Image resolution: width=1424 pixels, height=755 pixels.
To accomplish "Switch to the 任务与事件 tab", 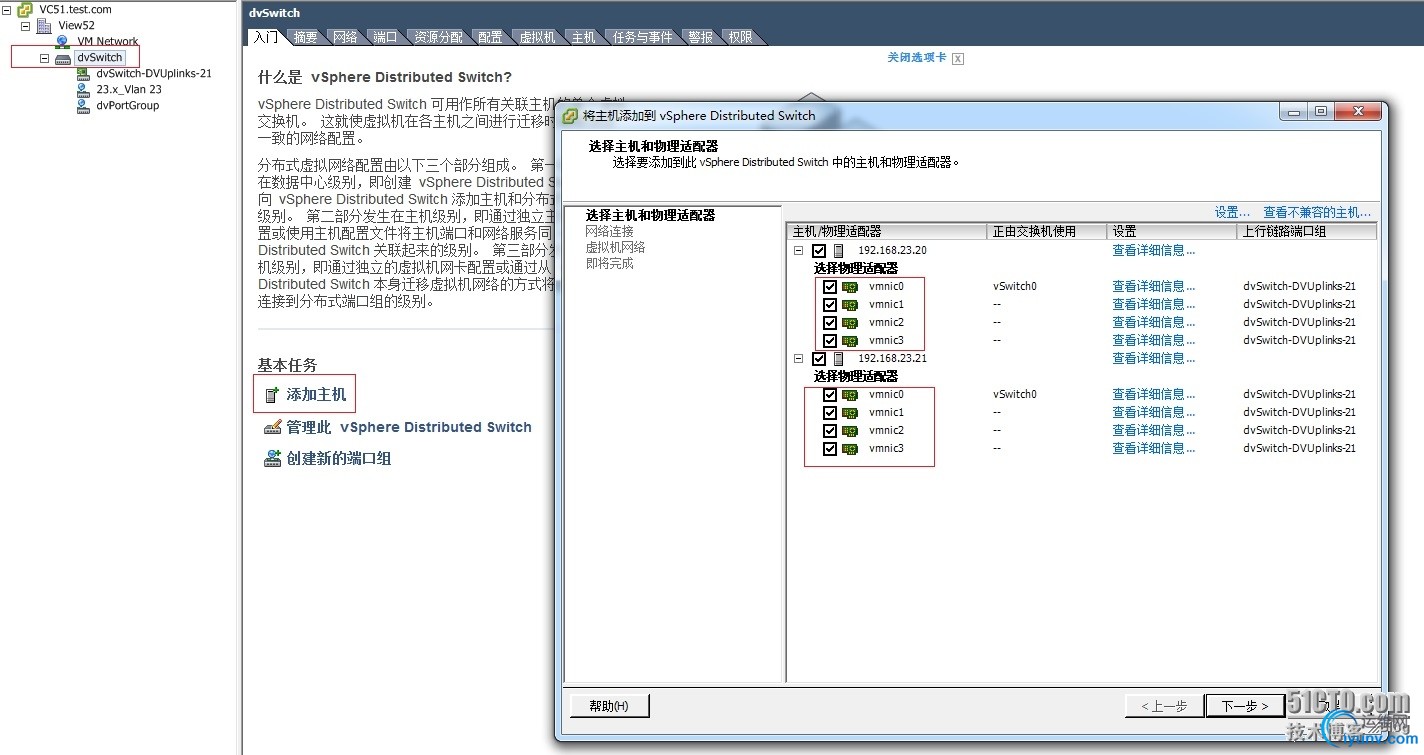I will (643, 37).
